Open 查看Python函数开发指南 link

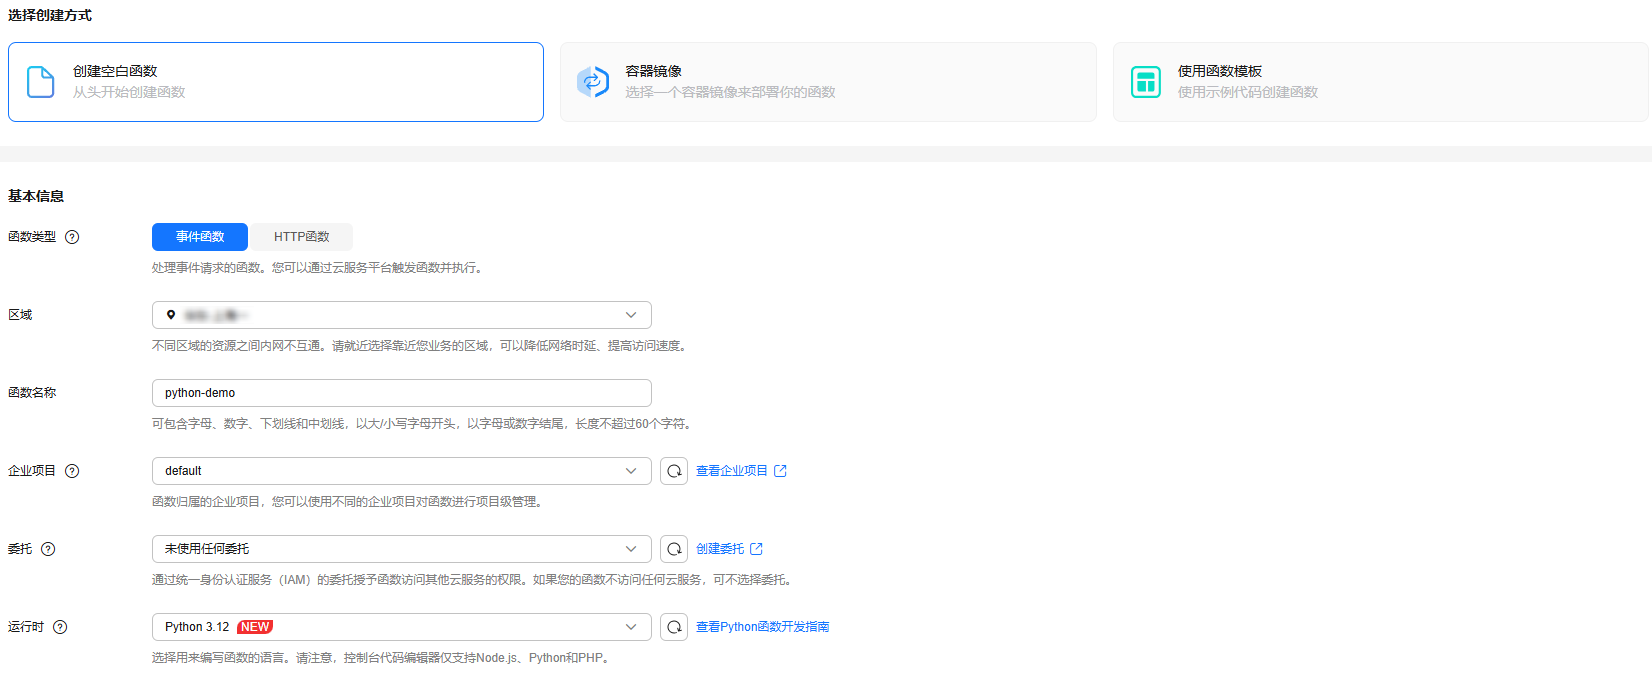click(762, 627)
